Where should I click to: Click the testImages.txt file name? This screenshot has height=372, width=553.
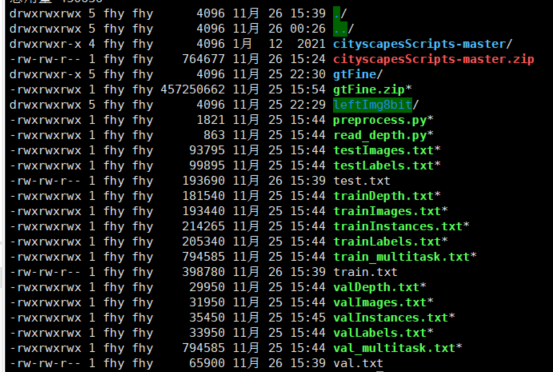[383, 150]
